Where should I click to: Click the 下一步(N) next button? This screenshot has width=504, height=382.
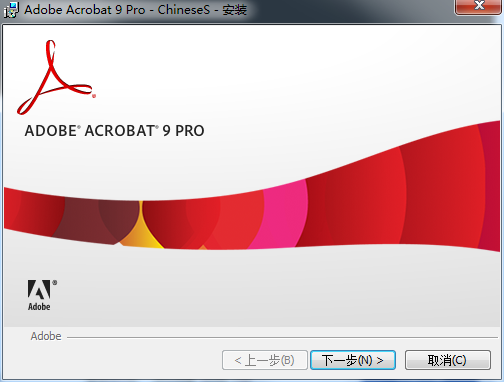pyautogui.click(x=353, y=360)
